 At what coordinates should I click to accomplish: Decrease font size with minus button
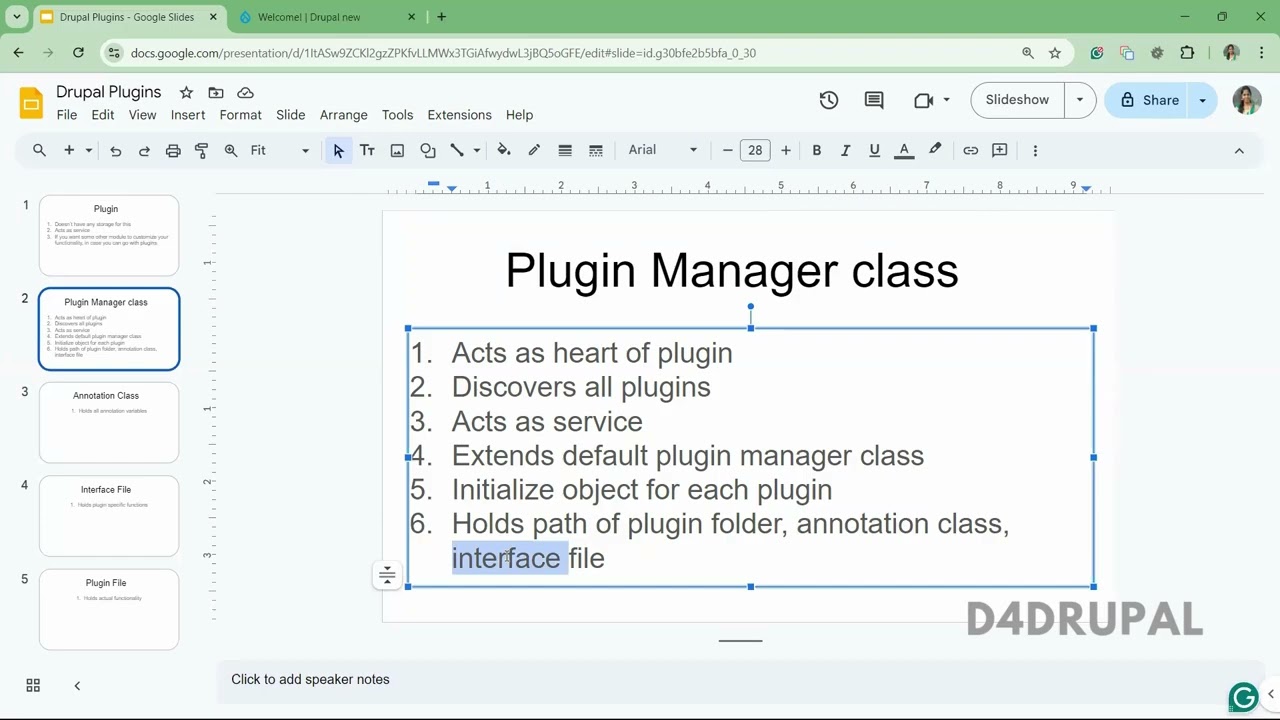727,150
